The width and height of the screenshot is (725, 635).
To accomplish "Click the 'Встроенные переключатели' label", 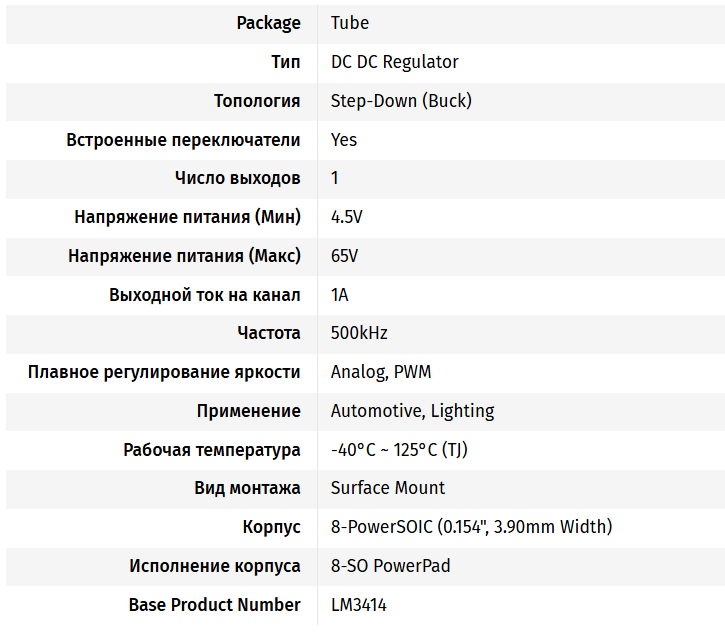I will (x=183, y=140).
